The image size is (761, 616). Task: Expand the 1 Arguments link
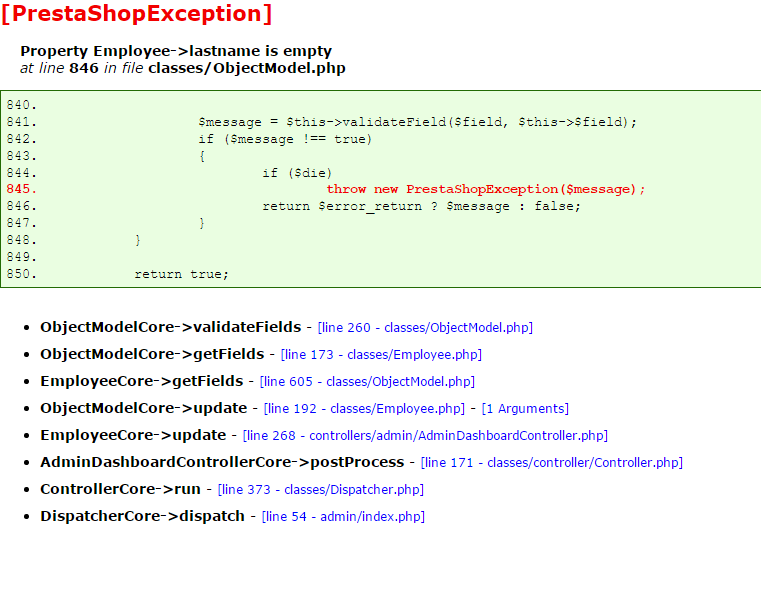525,409
